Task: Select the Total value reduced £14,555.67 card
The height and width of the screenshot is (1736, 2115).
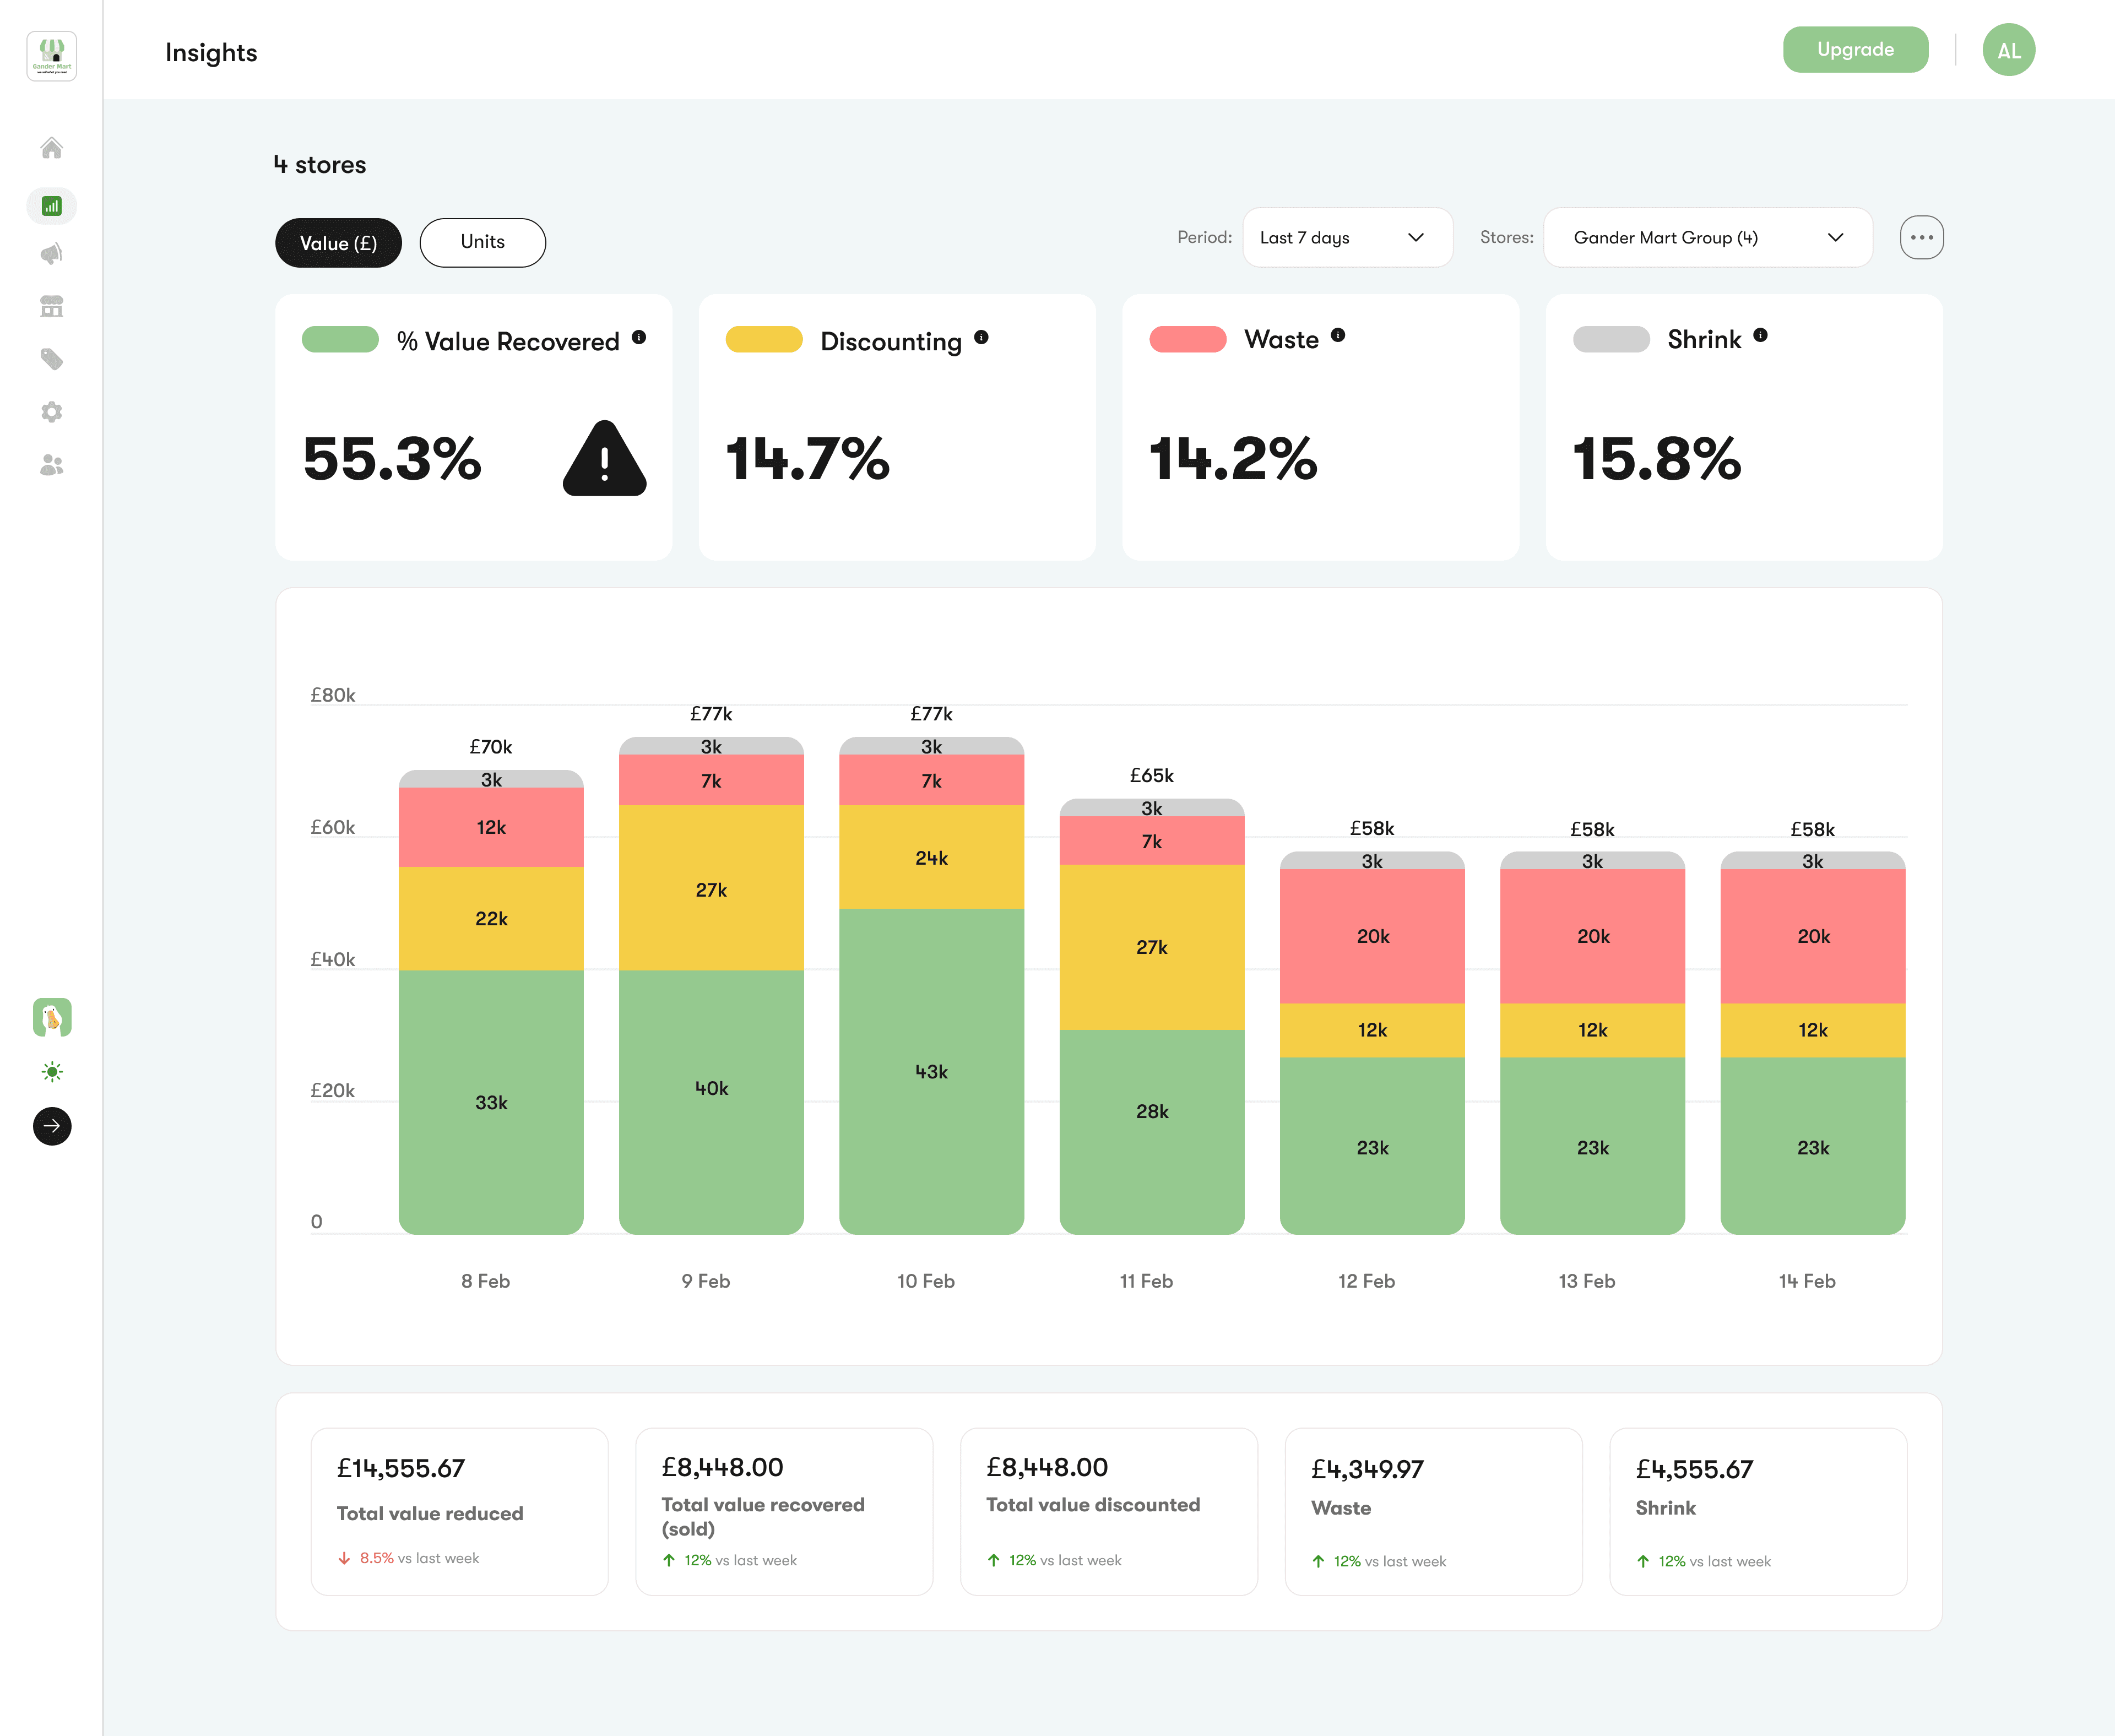Action: click(460, 1511)
